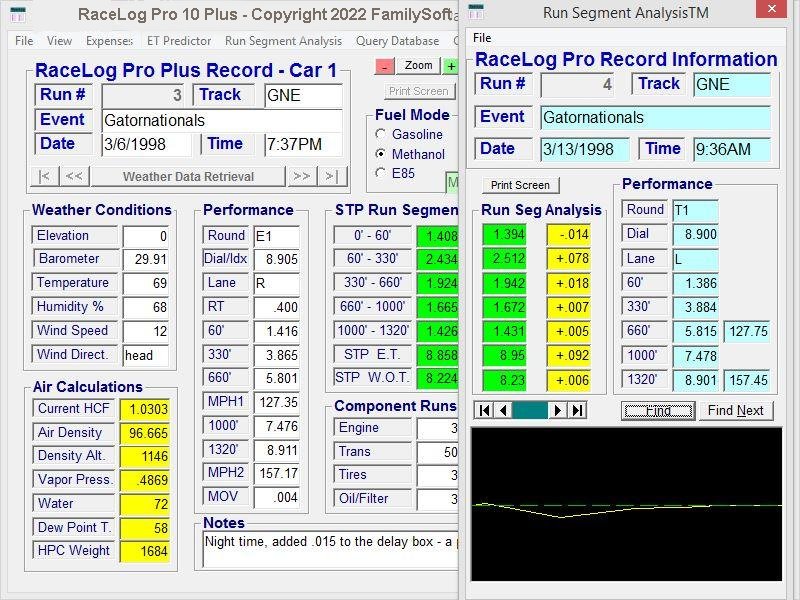800x600 pixels.
Task: Open the ET Predictor menu
Action: tap(179, 41)
